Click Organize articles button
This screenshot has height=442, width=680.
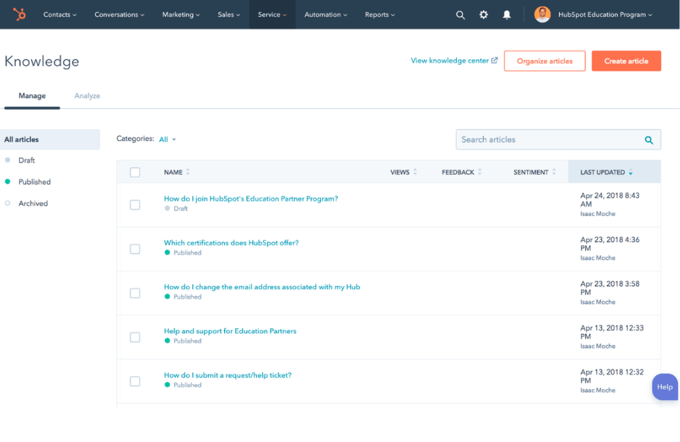click(x=545, y=61)
